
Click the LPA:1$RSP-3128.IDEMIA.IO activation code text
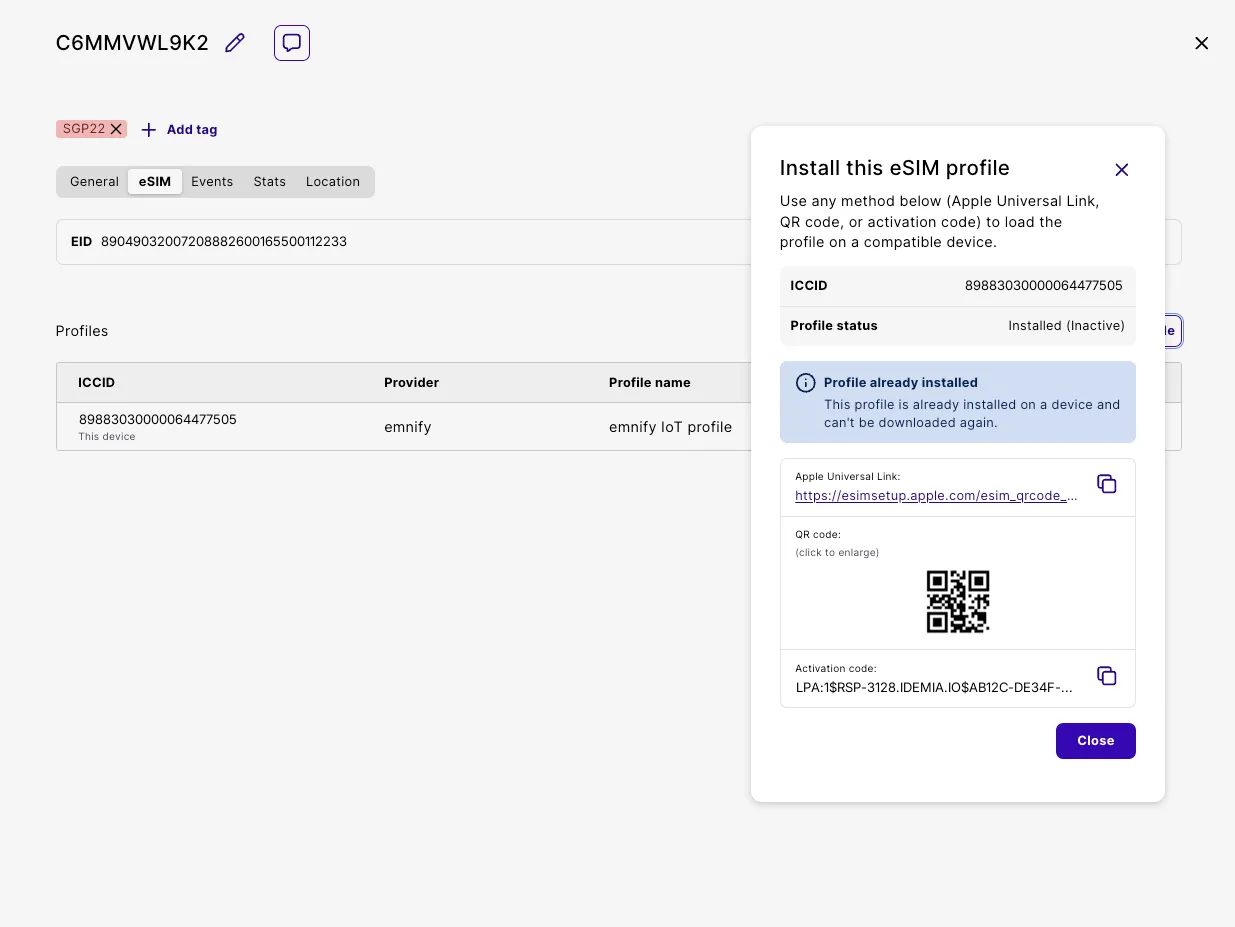pos(934,688)
